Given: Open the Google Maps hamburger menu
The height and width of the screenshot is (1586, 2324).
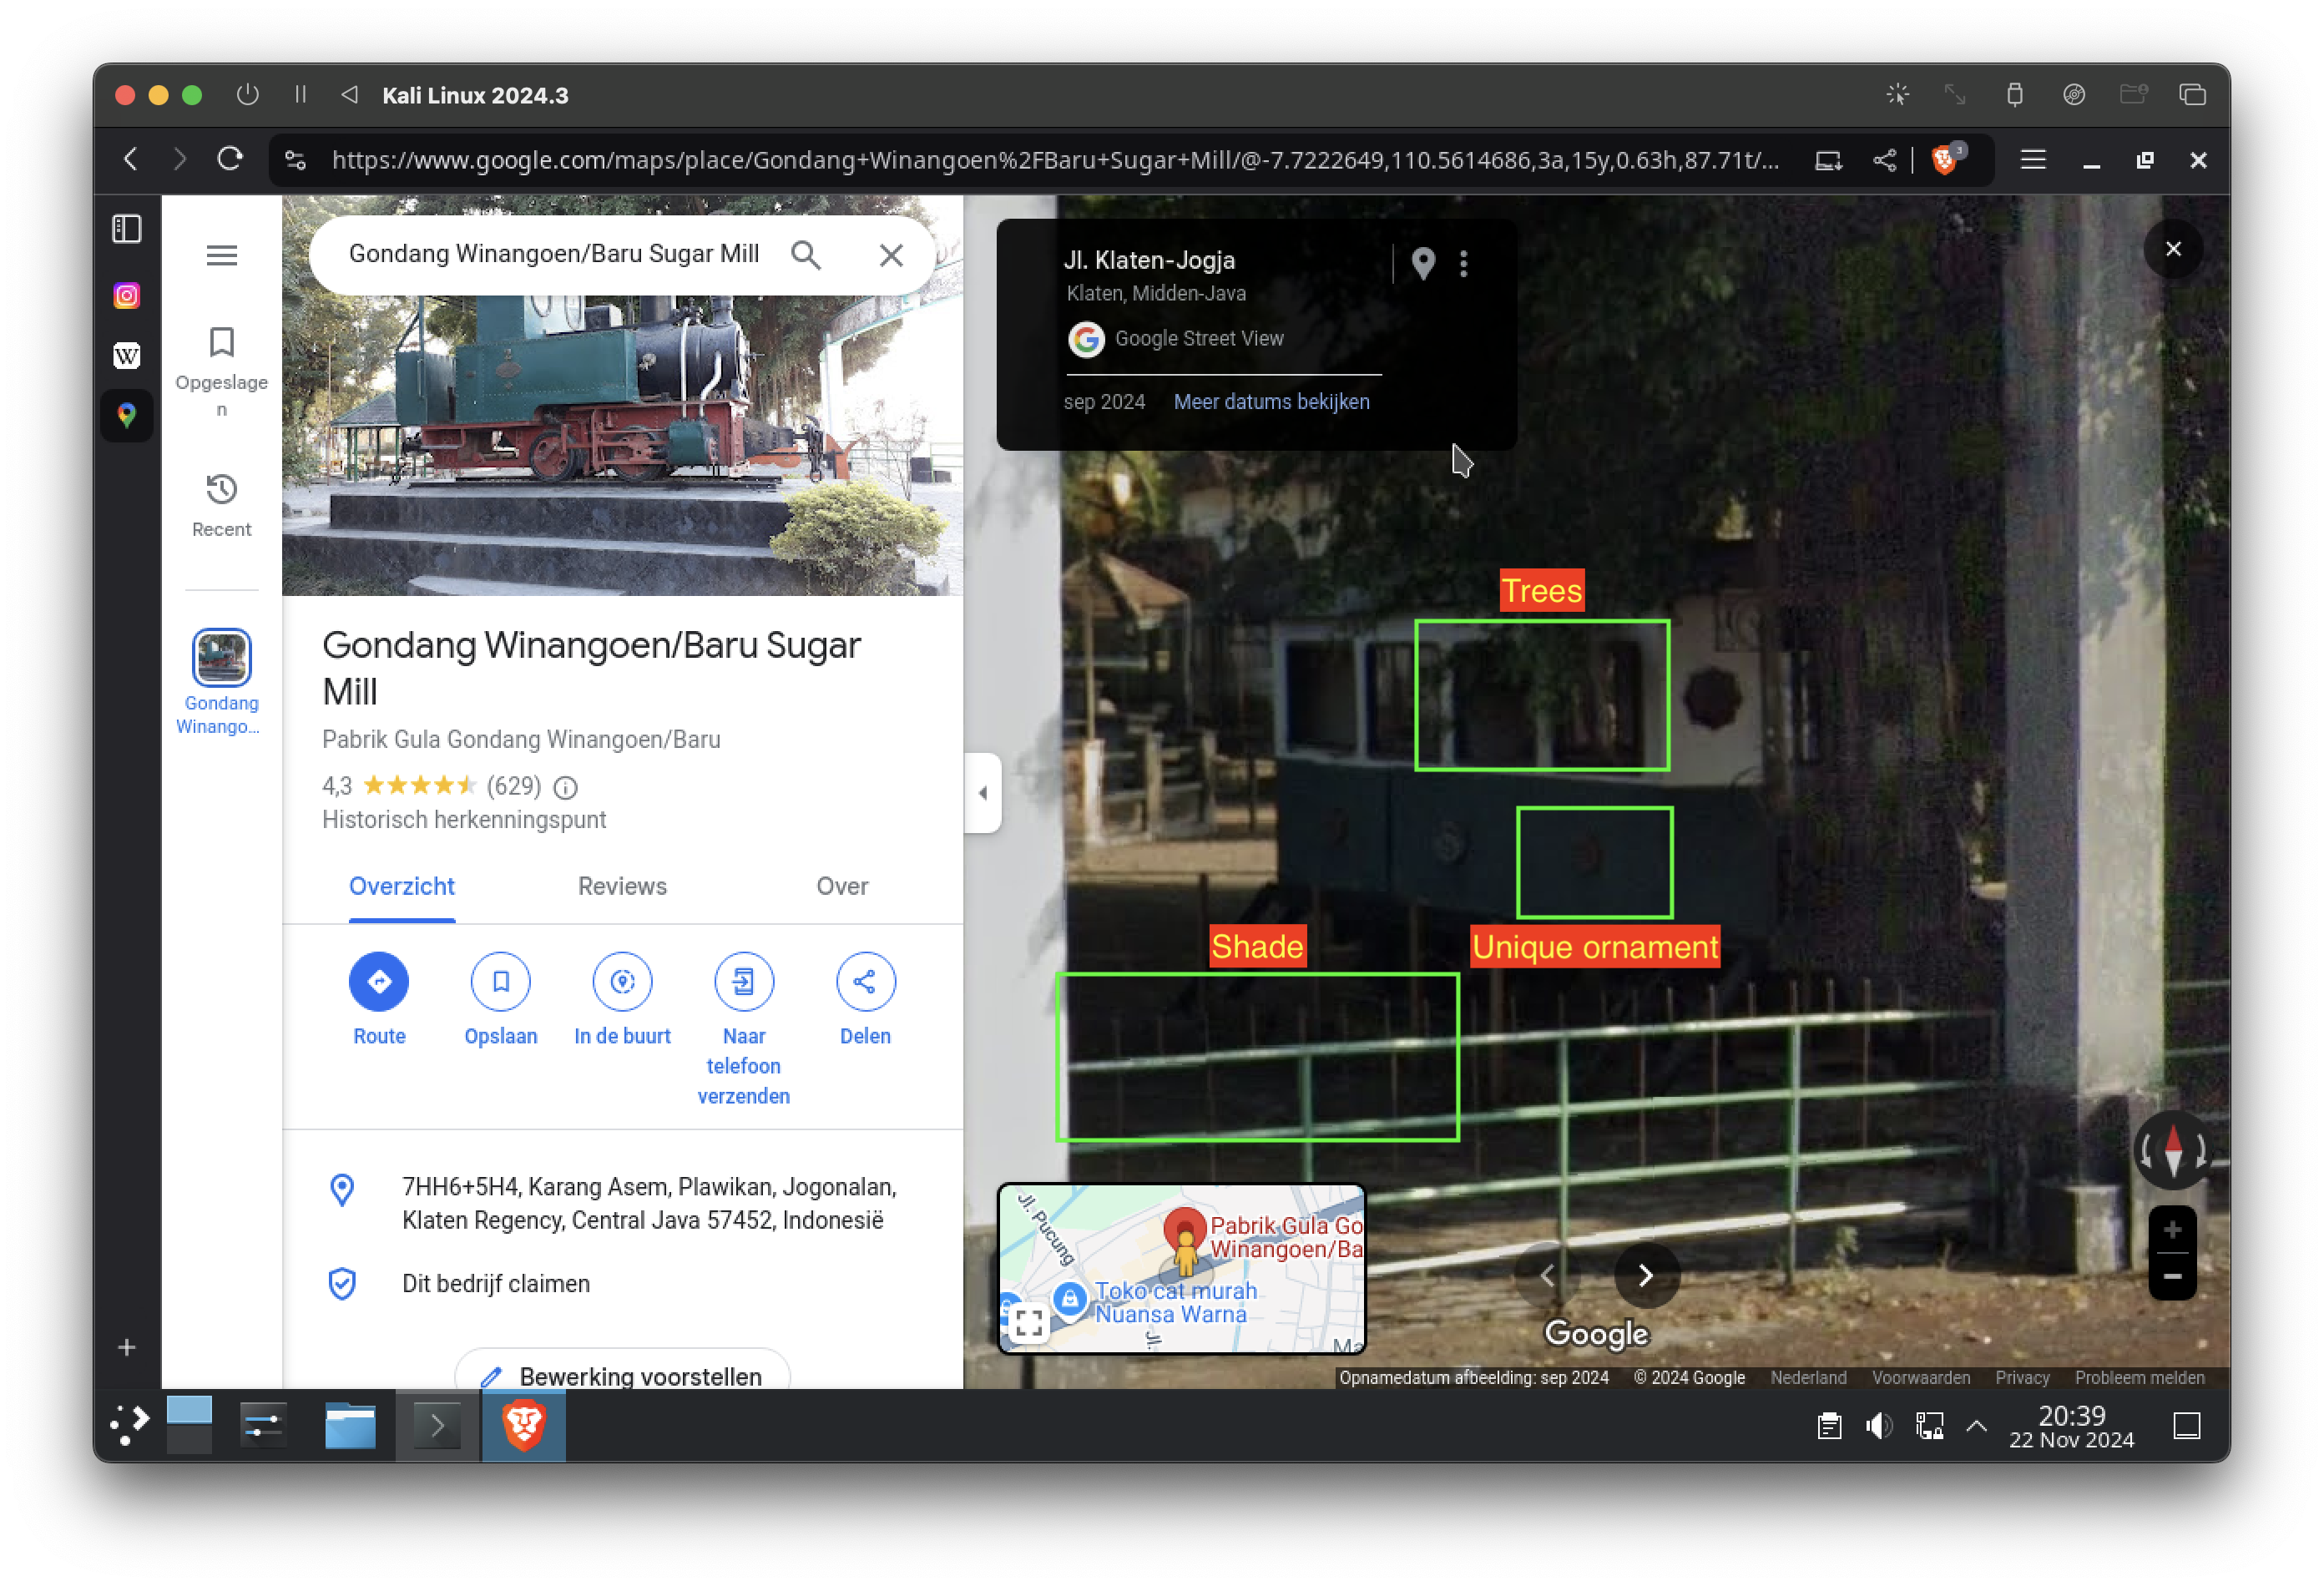Looking at the screenshot, I should 222,256.
